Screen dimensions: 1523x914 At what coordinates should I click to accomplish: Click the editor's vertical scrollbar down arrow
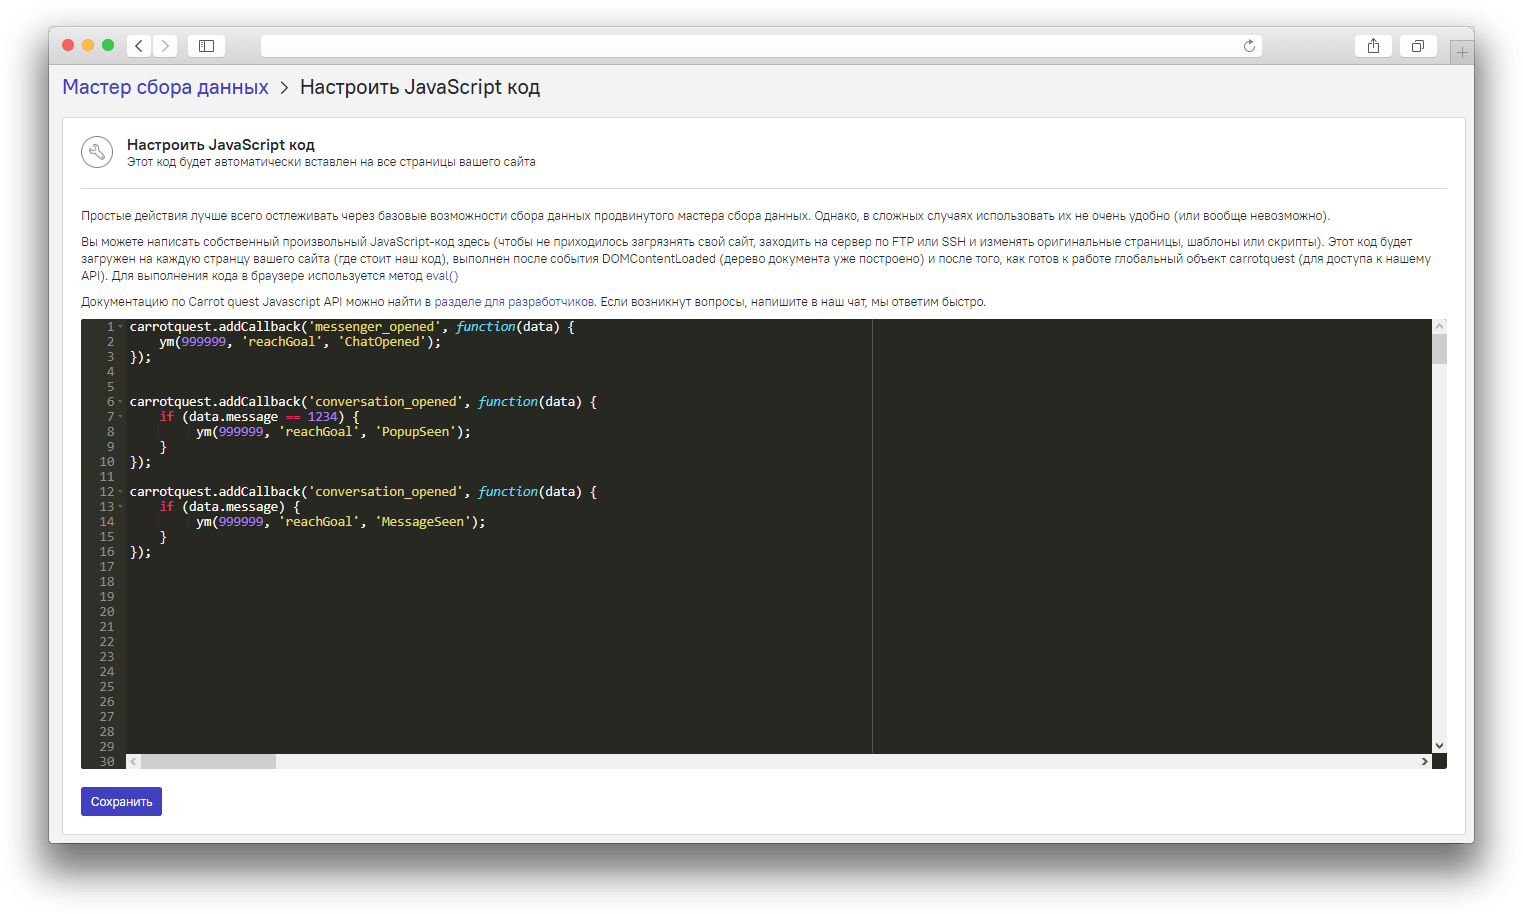coord(1440,744)
